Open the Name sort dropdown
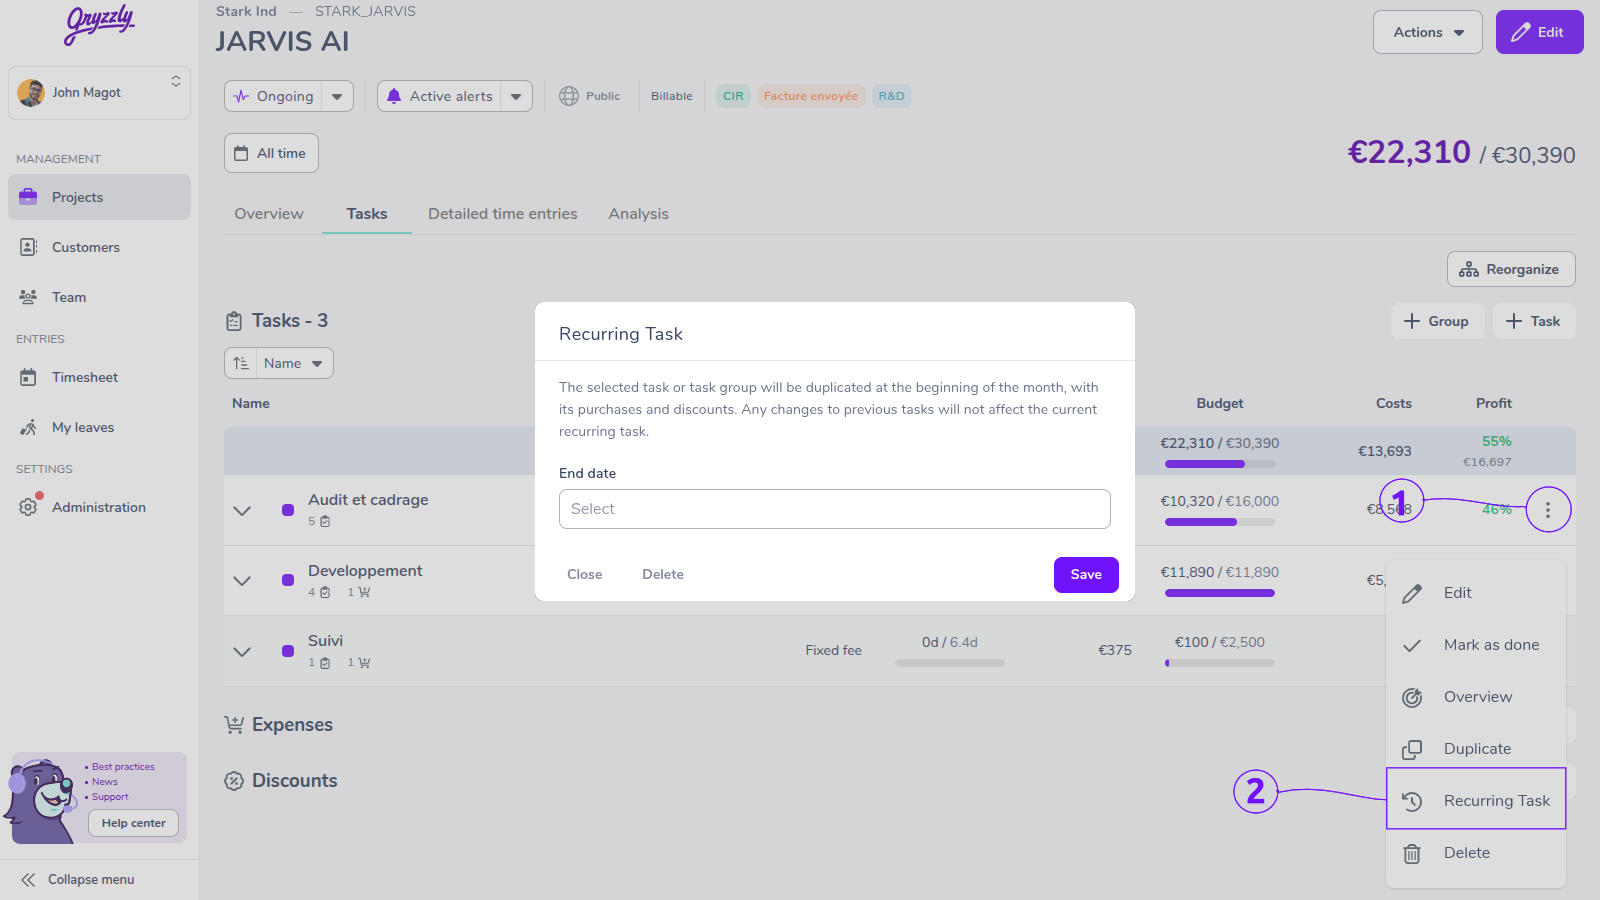The height and width of the screenshot is (900, 1600). point(294,363)
